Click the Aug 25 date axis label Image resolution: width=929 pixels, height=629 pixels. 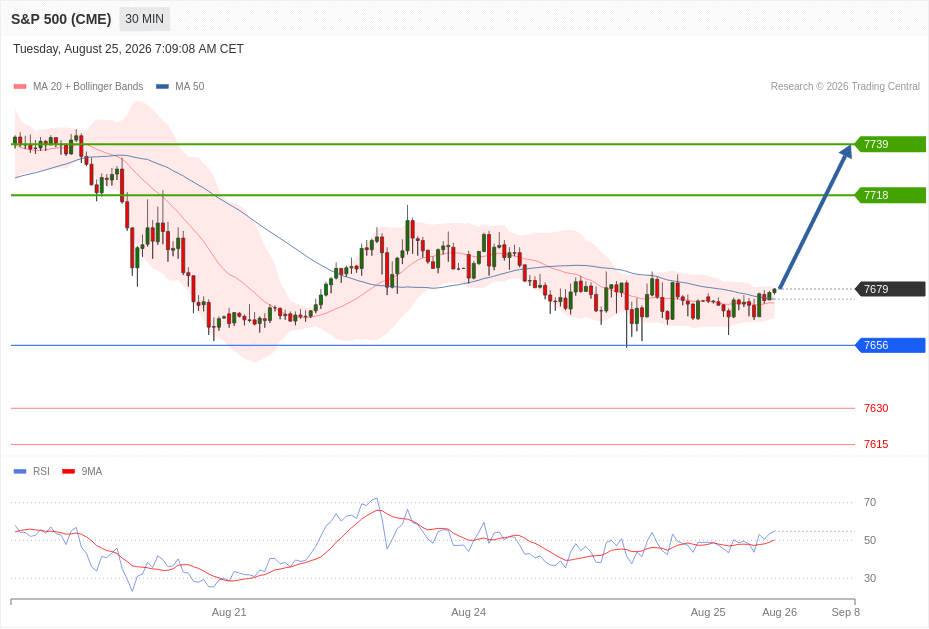point(708,612)
